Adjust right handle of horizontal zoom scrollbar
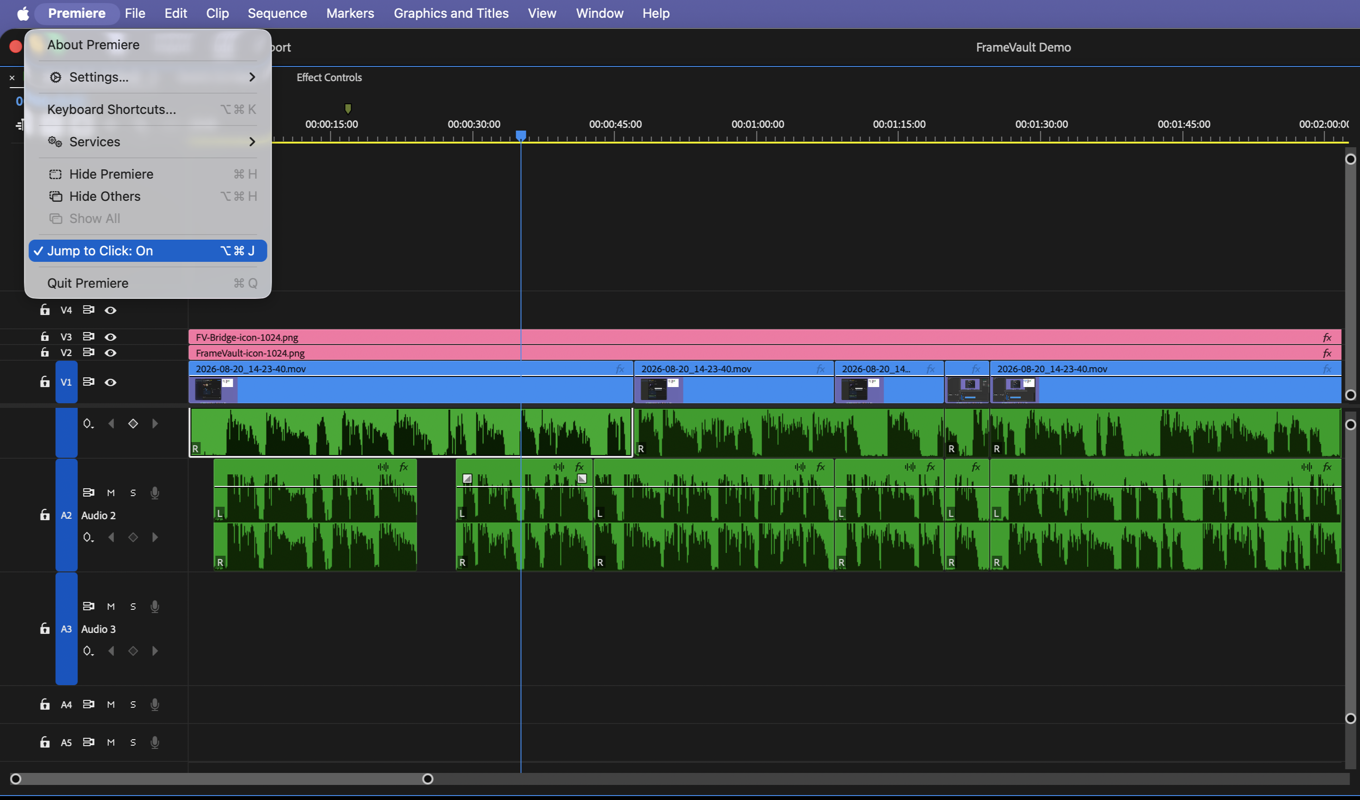 [428, 779]
